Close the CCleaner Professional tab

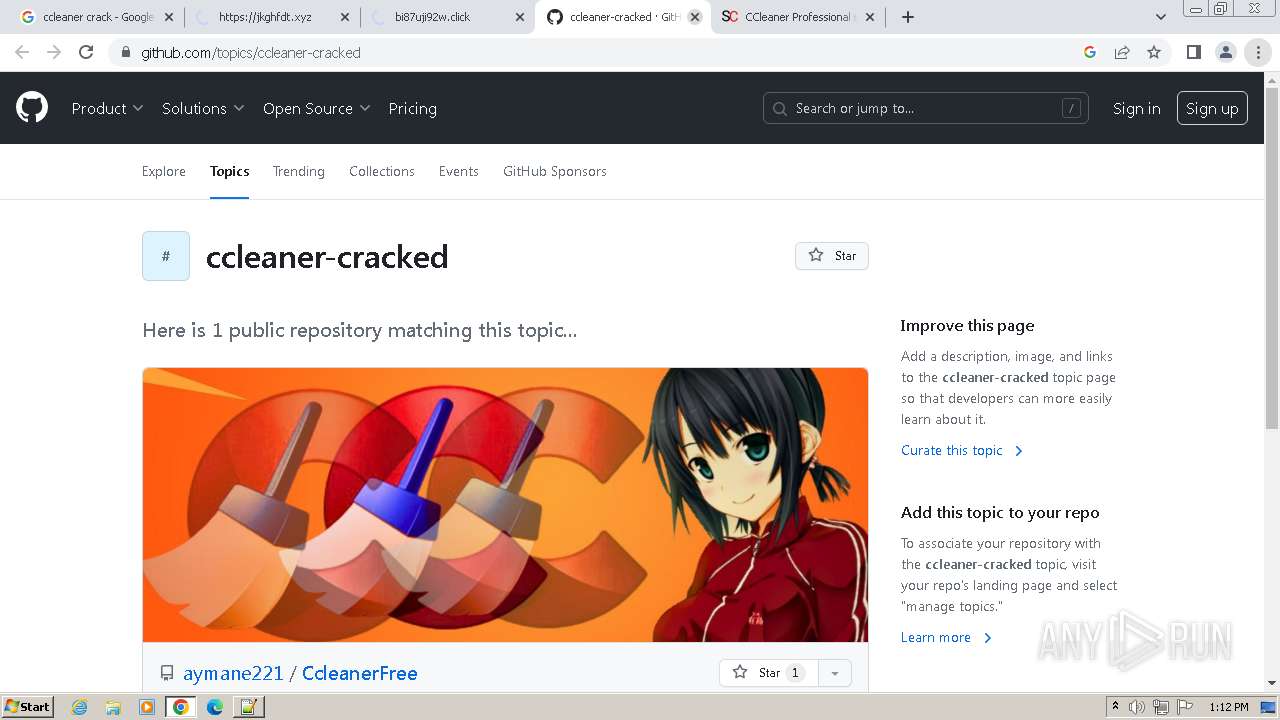point(869,17)
